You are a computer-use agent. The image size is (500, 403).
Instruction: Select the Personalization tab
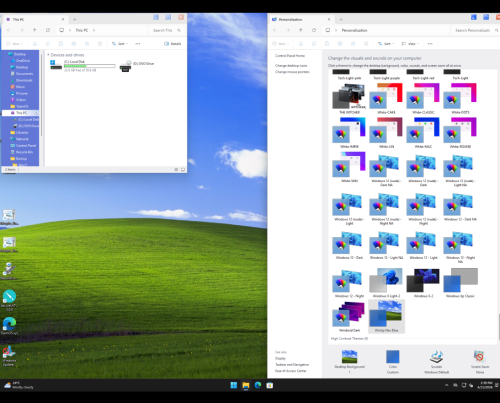click(301, 19)
